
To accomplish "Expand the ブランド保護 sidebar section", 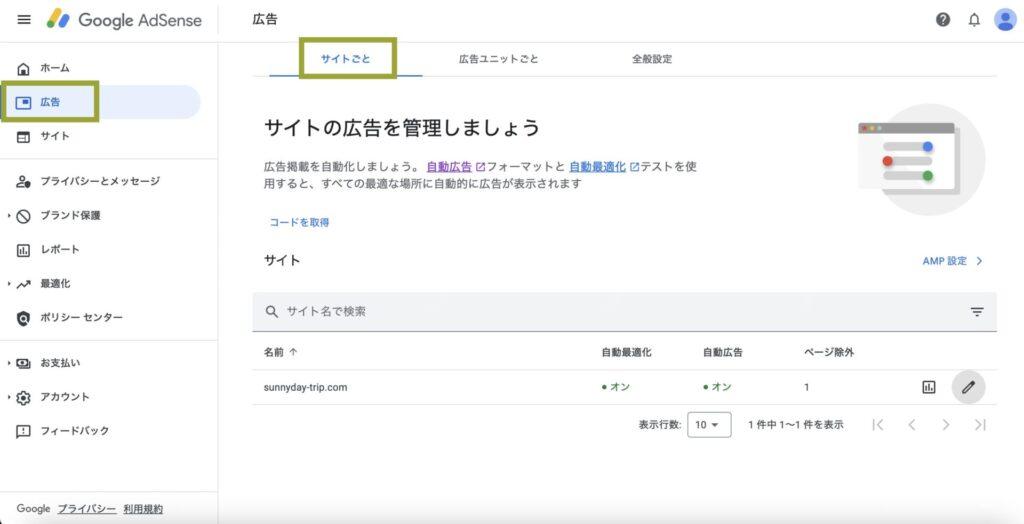I will click(x=9, y=216).
